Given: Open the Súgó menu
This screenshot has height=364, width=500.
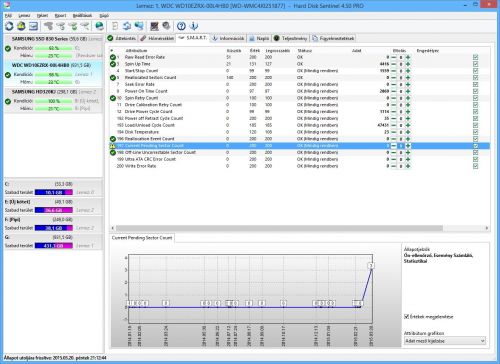Looking at the screenshot, I should coord(104,15).
